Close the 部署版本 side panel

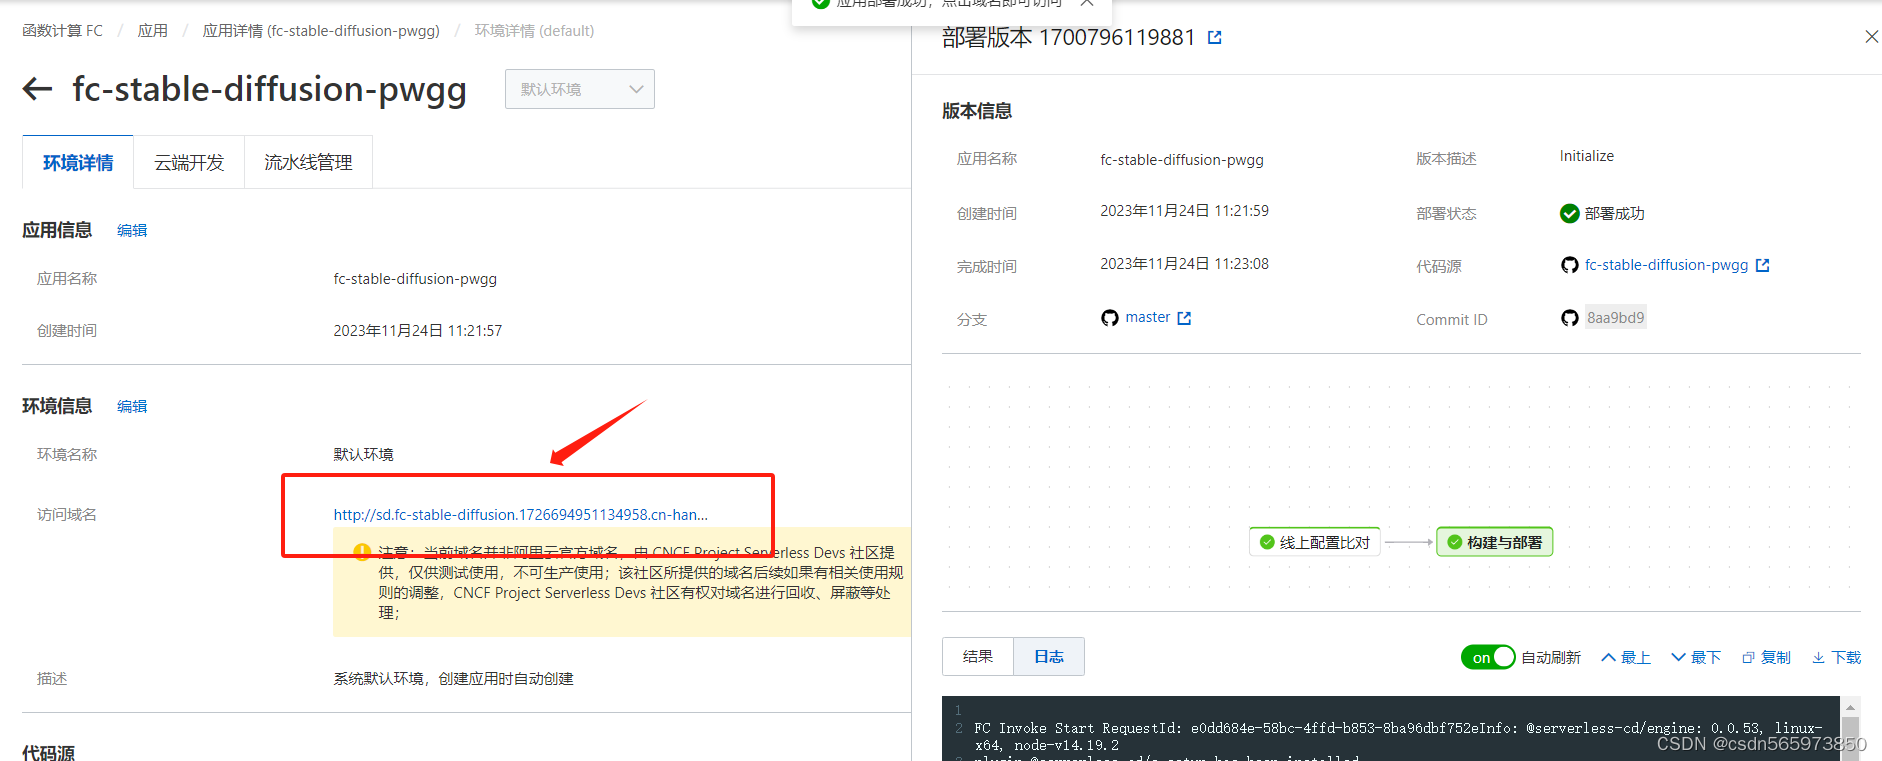[1871, 37]
